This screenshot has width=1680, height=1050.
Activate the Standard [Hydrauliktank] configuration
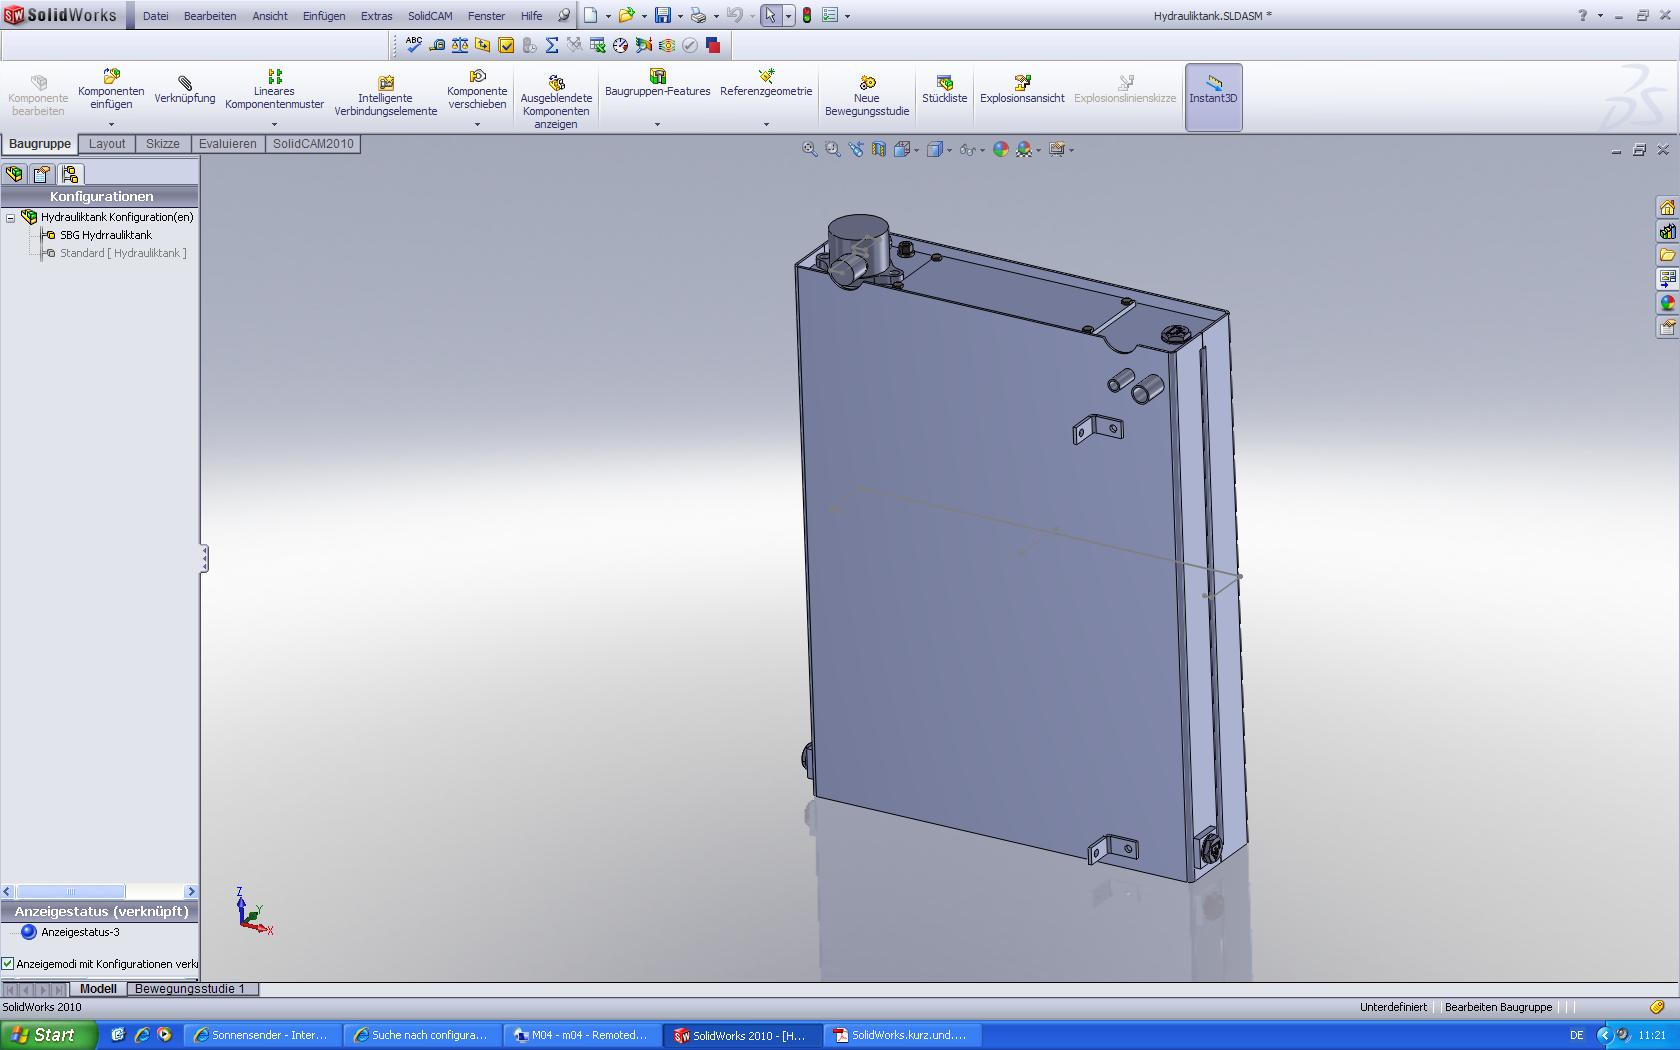click(x=122, y=253)
